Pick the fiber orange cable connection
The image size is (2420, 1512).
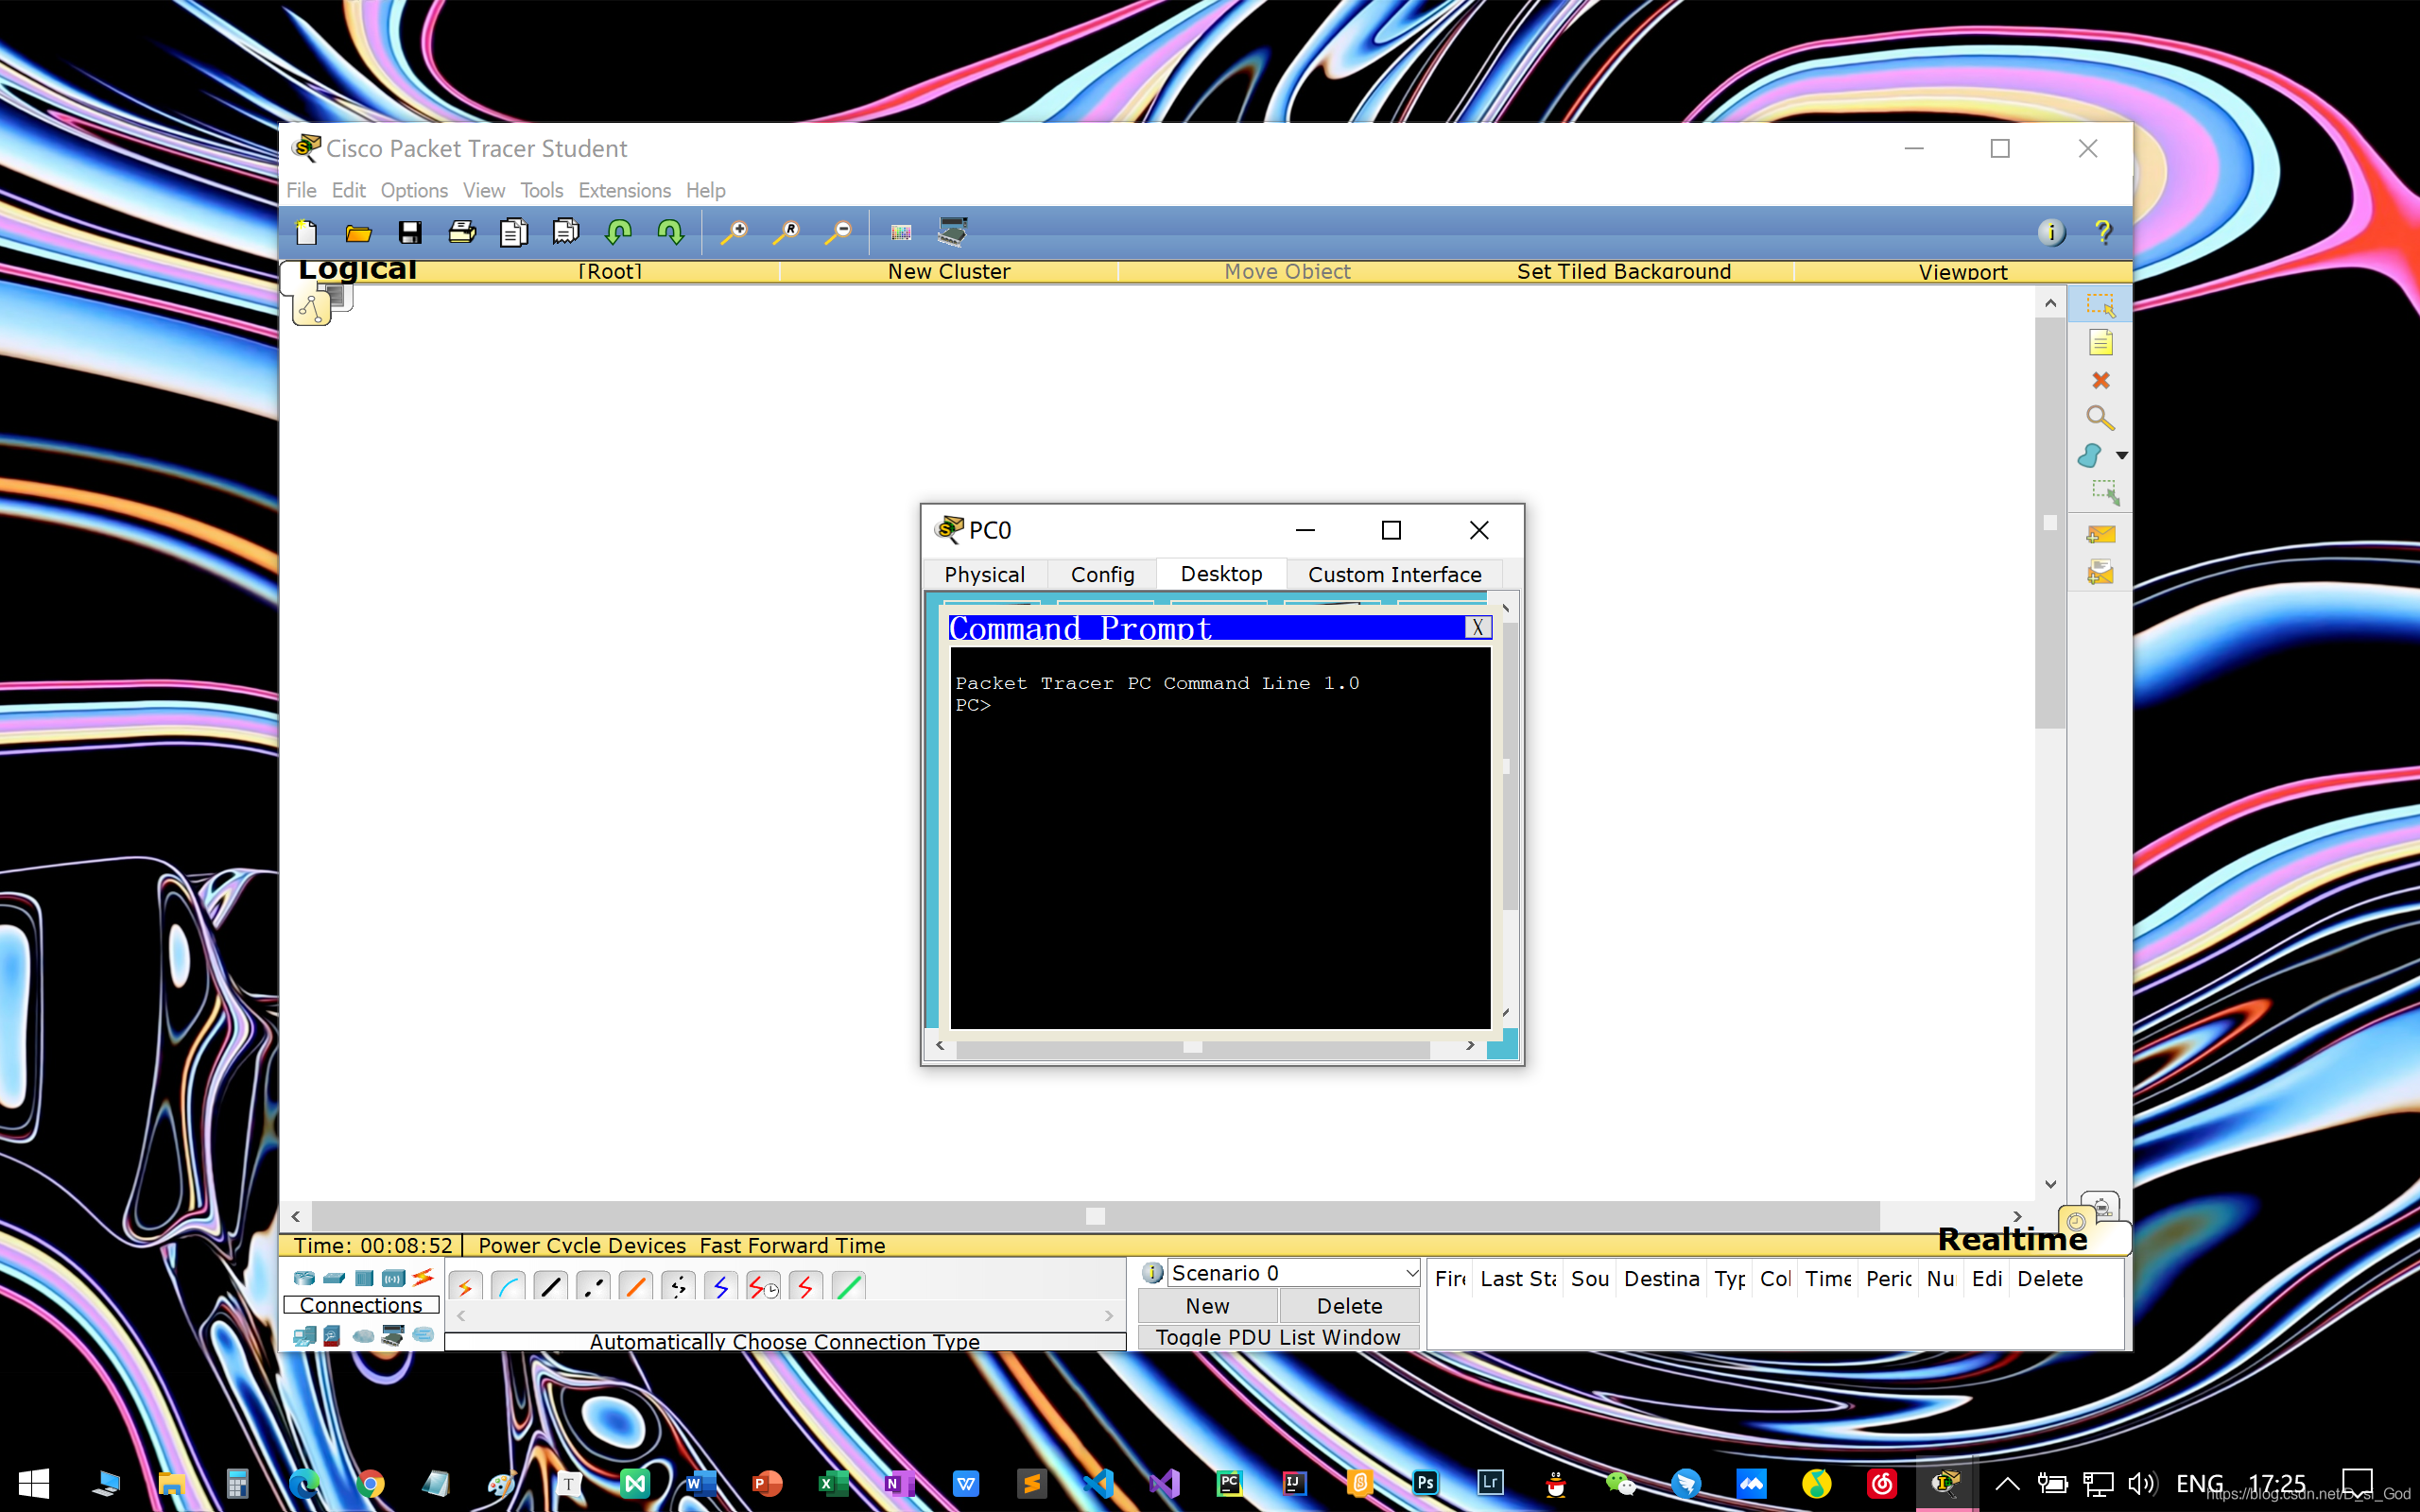pos(635,1287)
